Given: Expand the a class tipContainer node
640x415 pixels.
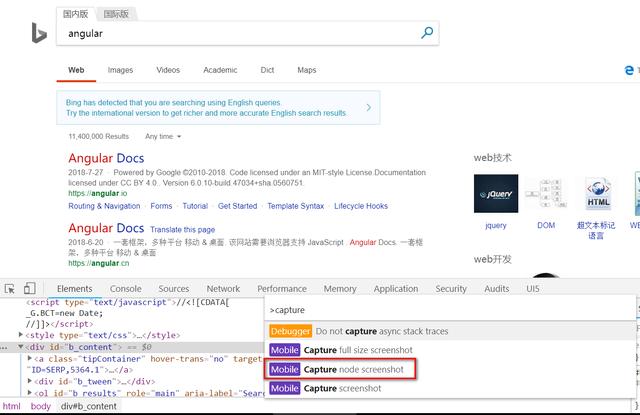Looking at the screenshot, I should [x=29, y=358].
